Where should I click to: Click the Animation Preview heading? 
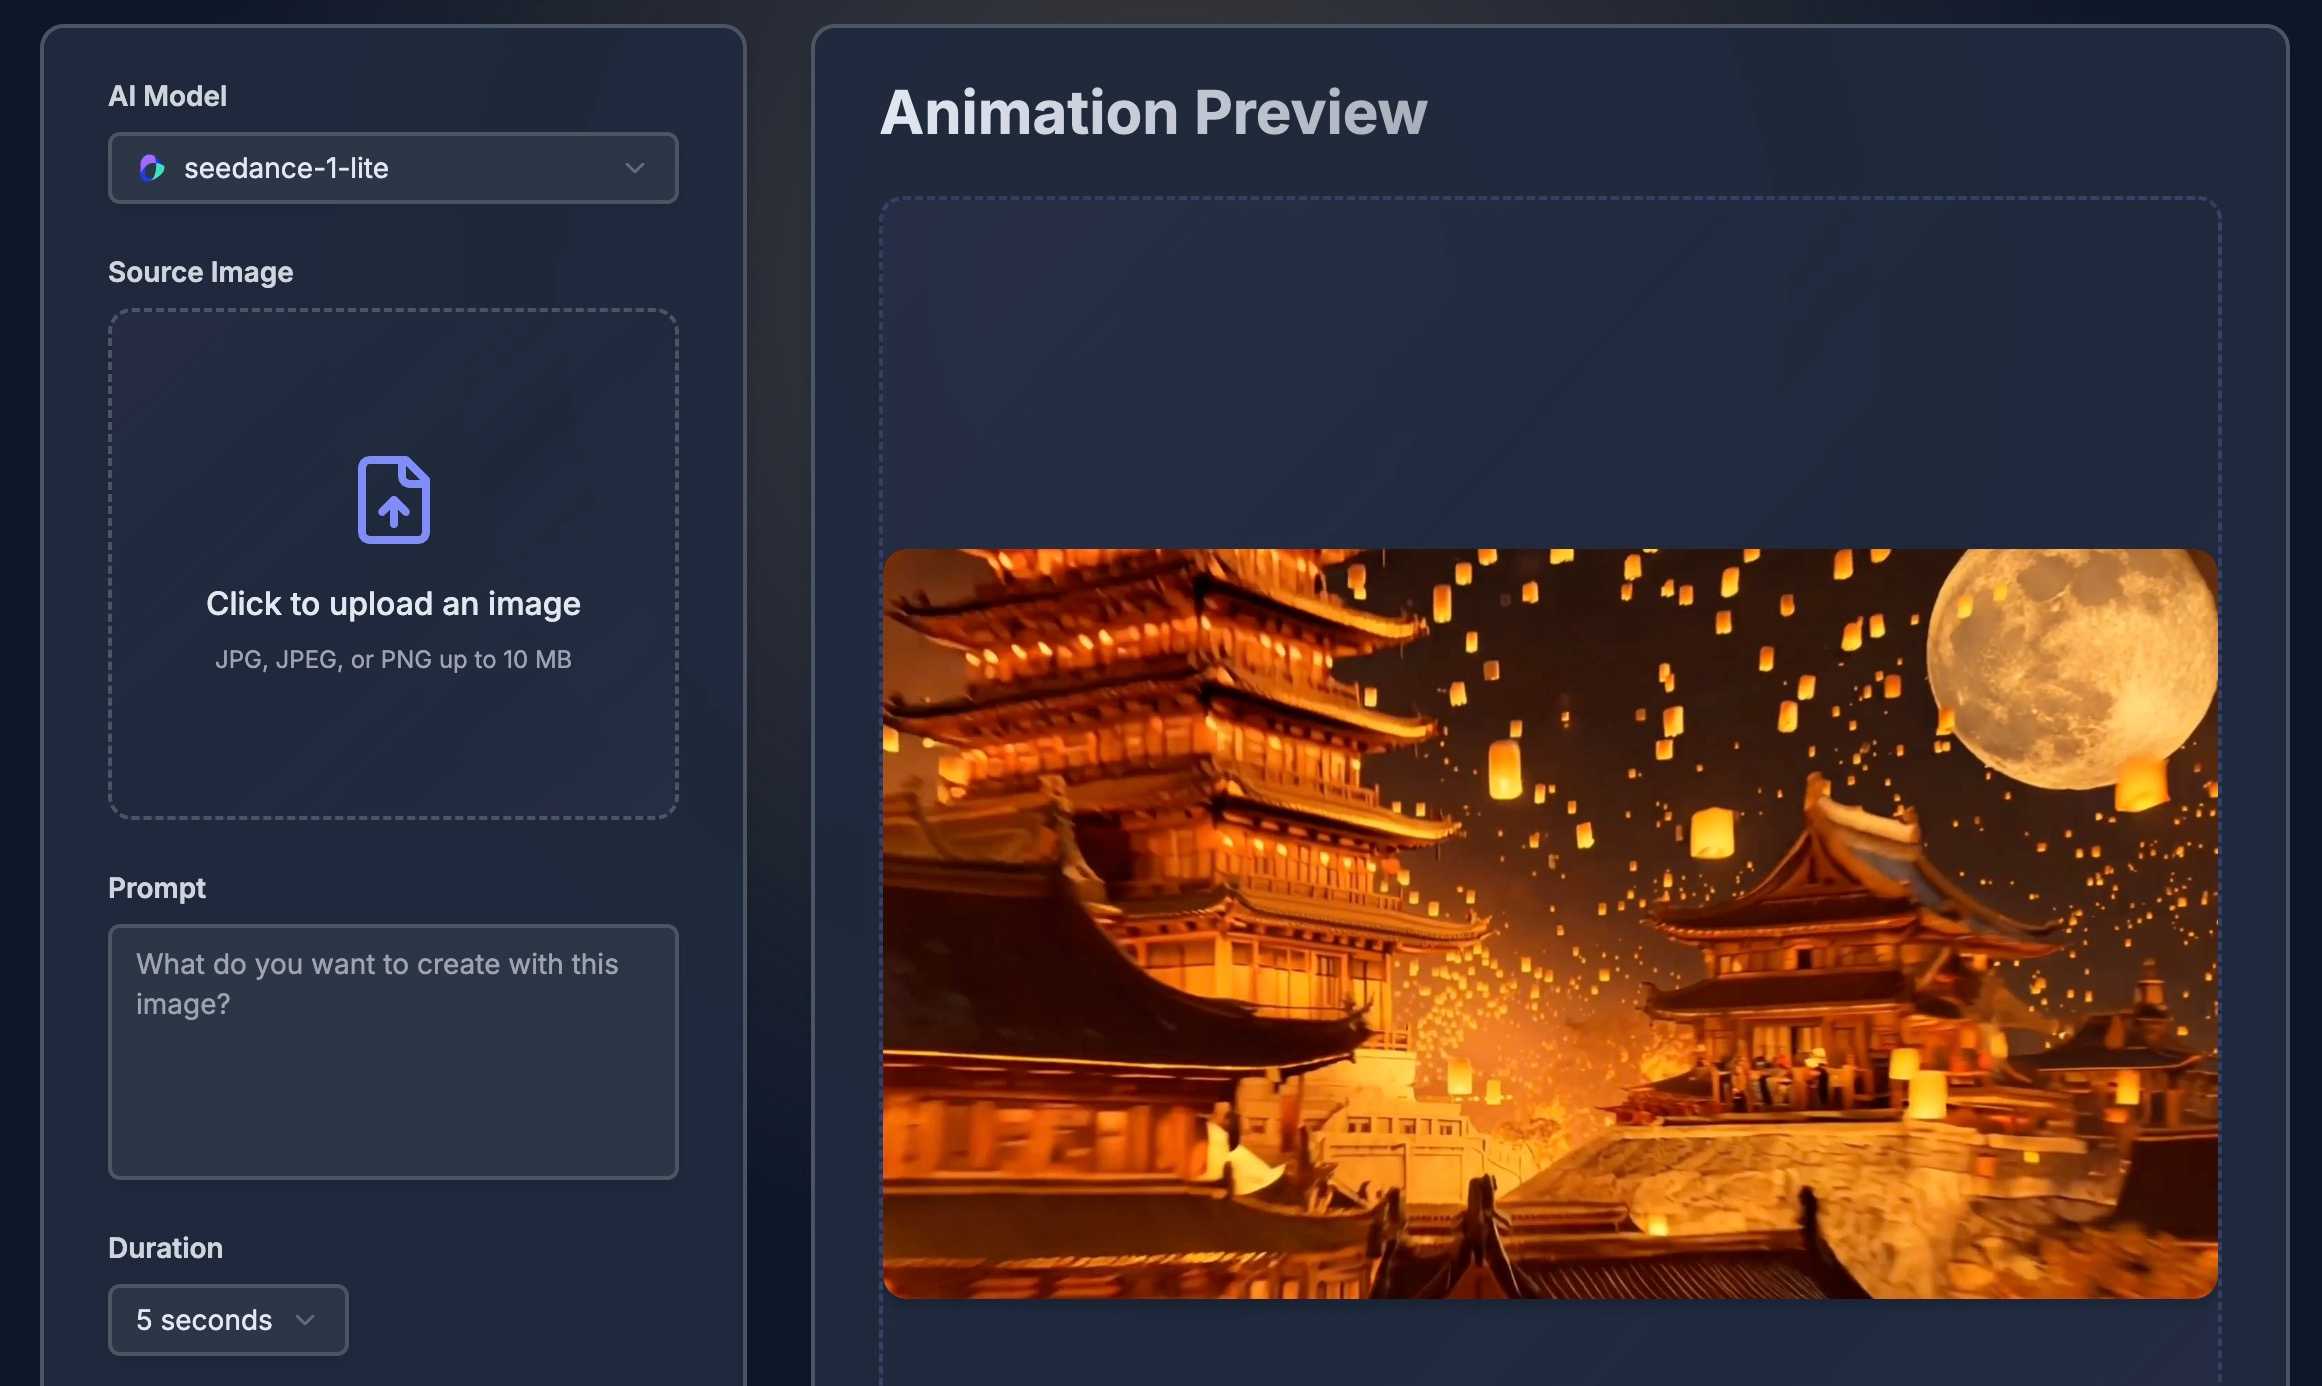(x=1153, y=113)
